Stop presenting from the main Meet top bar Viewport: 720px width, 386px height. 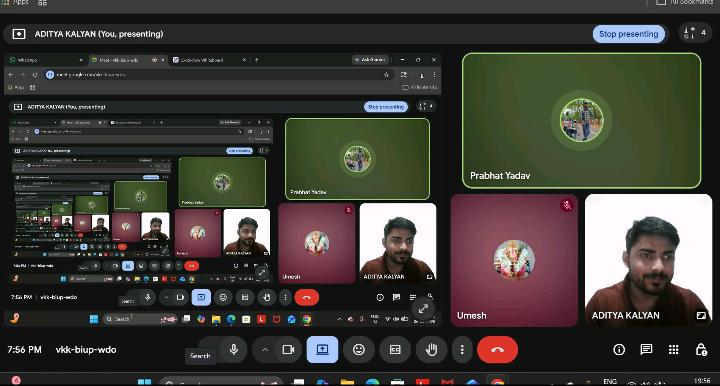[x=629, y=34]
